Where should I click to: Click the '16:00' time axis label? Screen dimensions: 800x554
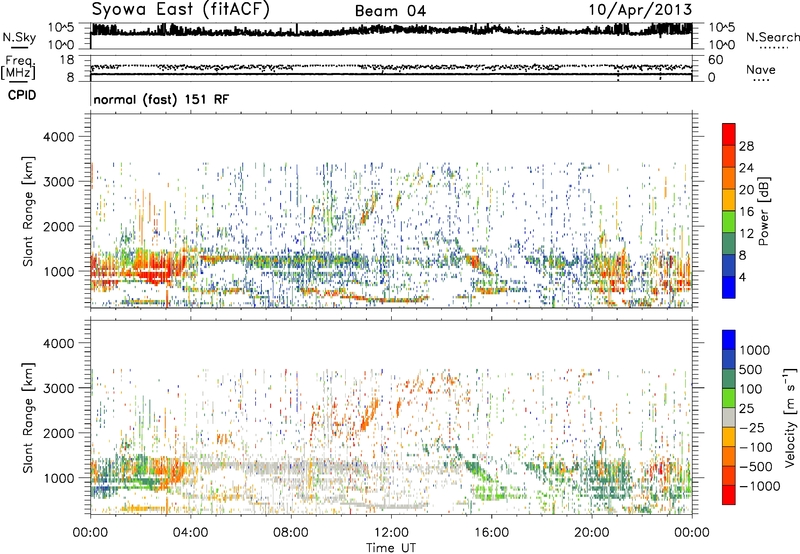pyautogui.click(x=491, y=533)
